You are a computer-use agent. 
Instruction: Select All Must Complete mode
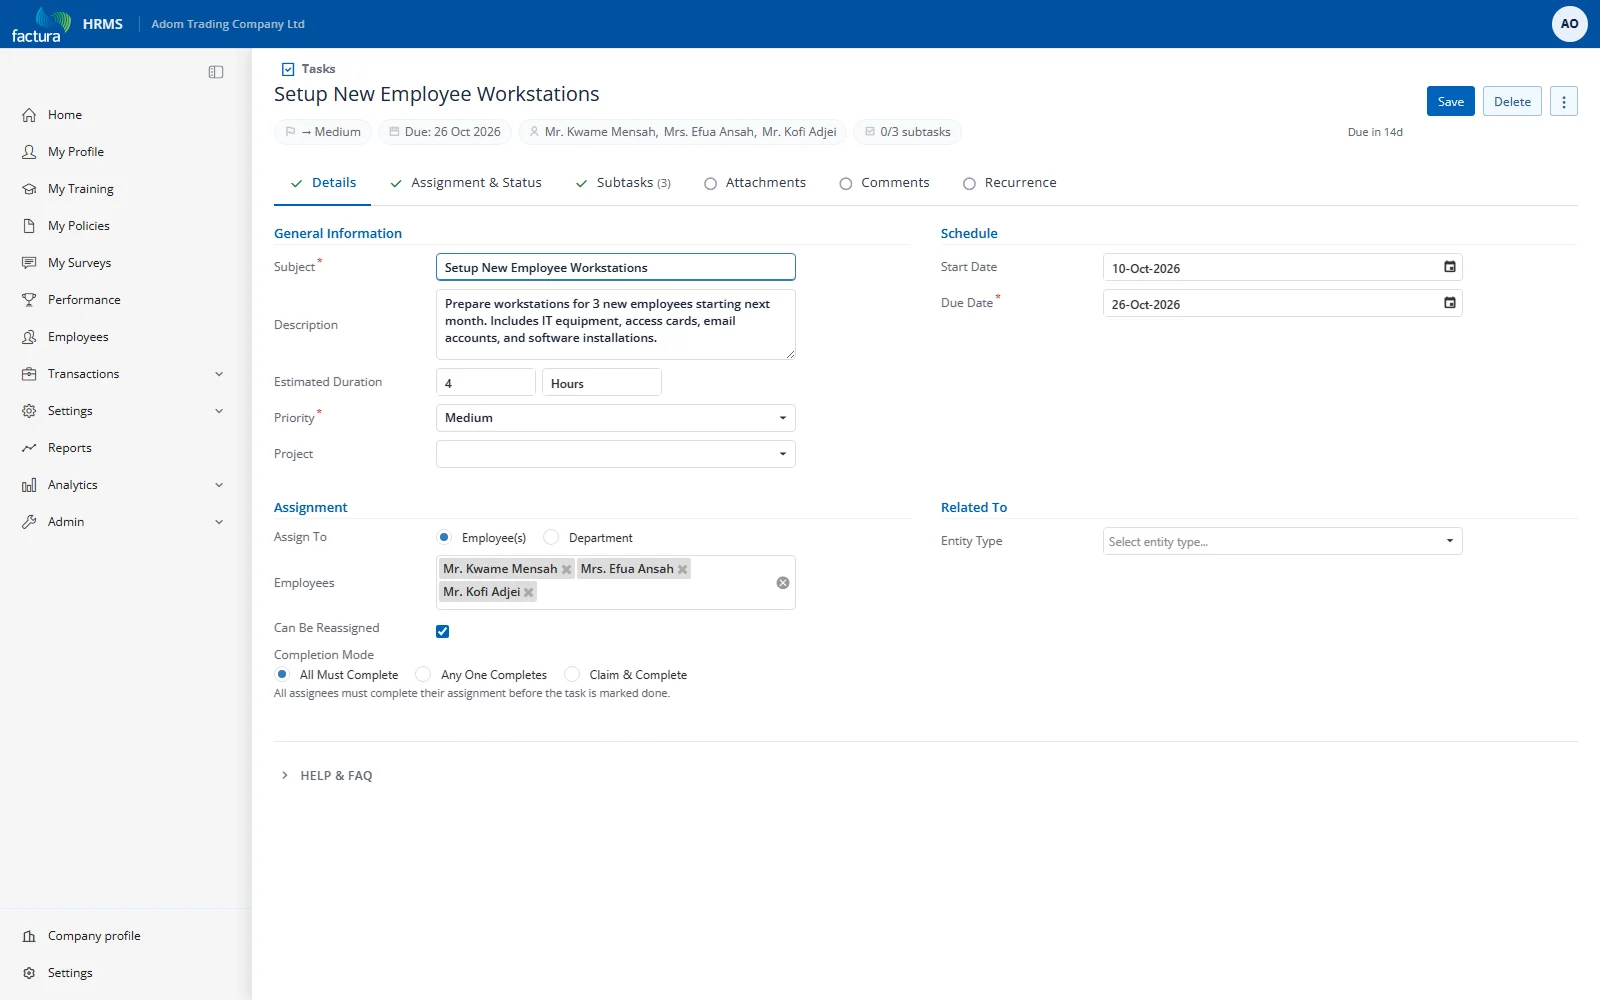click(x=282, y=674)
